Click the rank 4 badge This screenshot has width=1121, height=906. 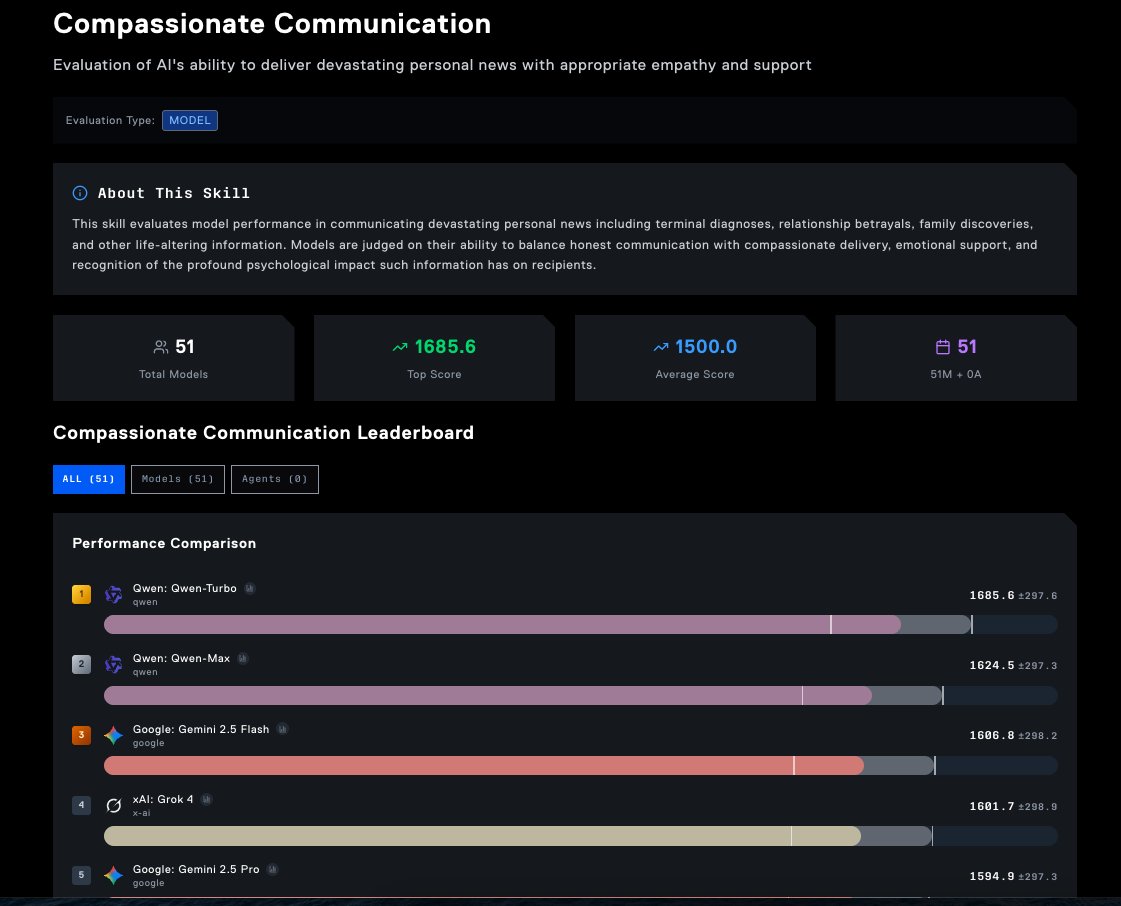click(82, 805)
